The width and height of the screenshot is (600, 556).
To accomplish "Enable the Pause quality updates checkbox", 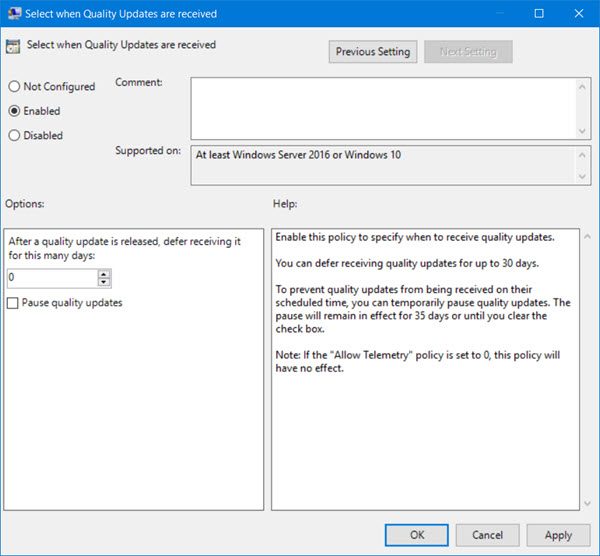I will coord(13,302).
